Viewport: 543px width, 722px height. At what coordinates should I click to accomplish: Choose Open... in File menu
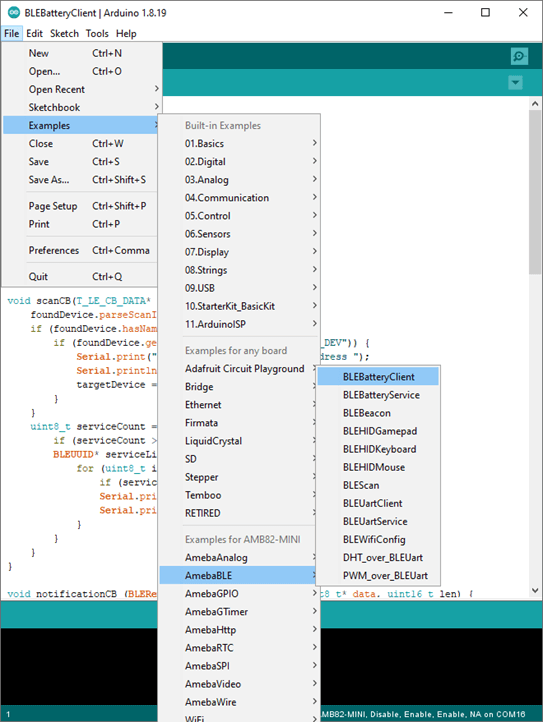[x=82, y=71]
